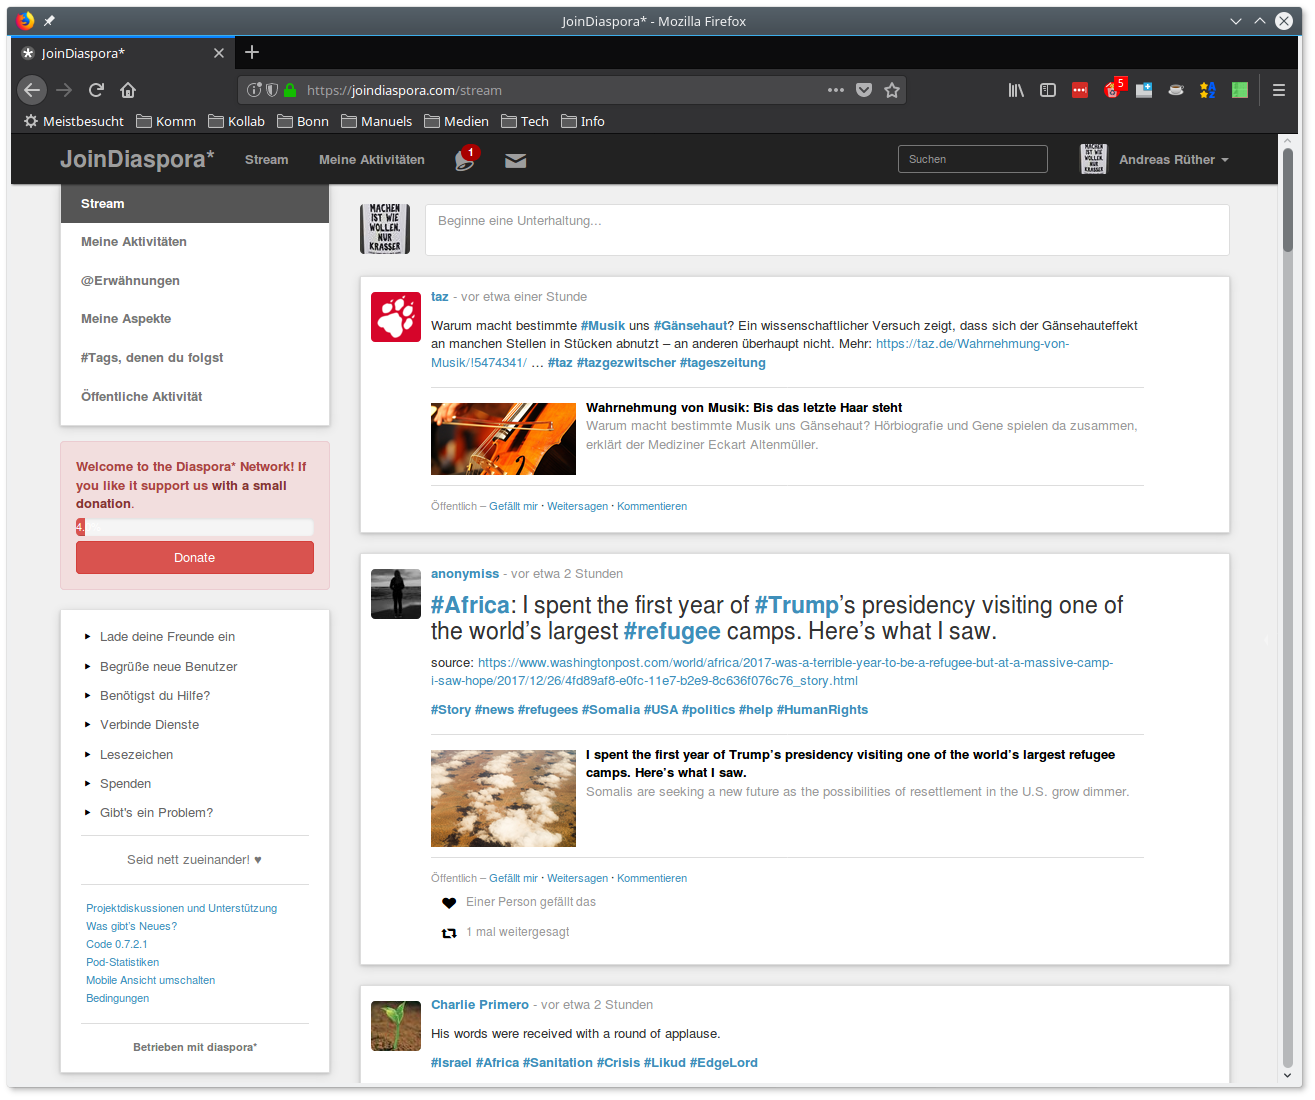Toggle the sidebar view icon
The width and height of the screenshot is (1315, 1100).
(x=1048, y=90)
